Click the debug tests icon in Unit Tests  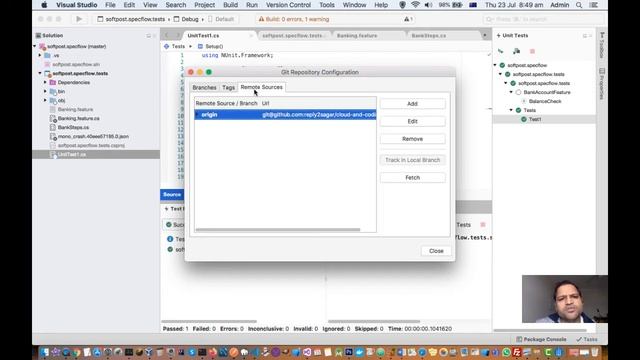tap(516, 51)
